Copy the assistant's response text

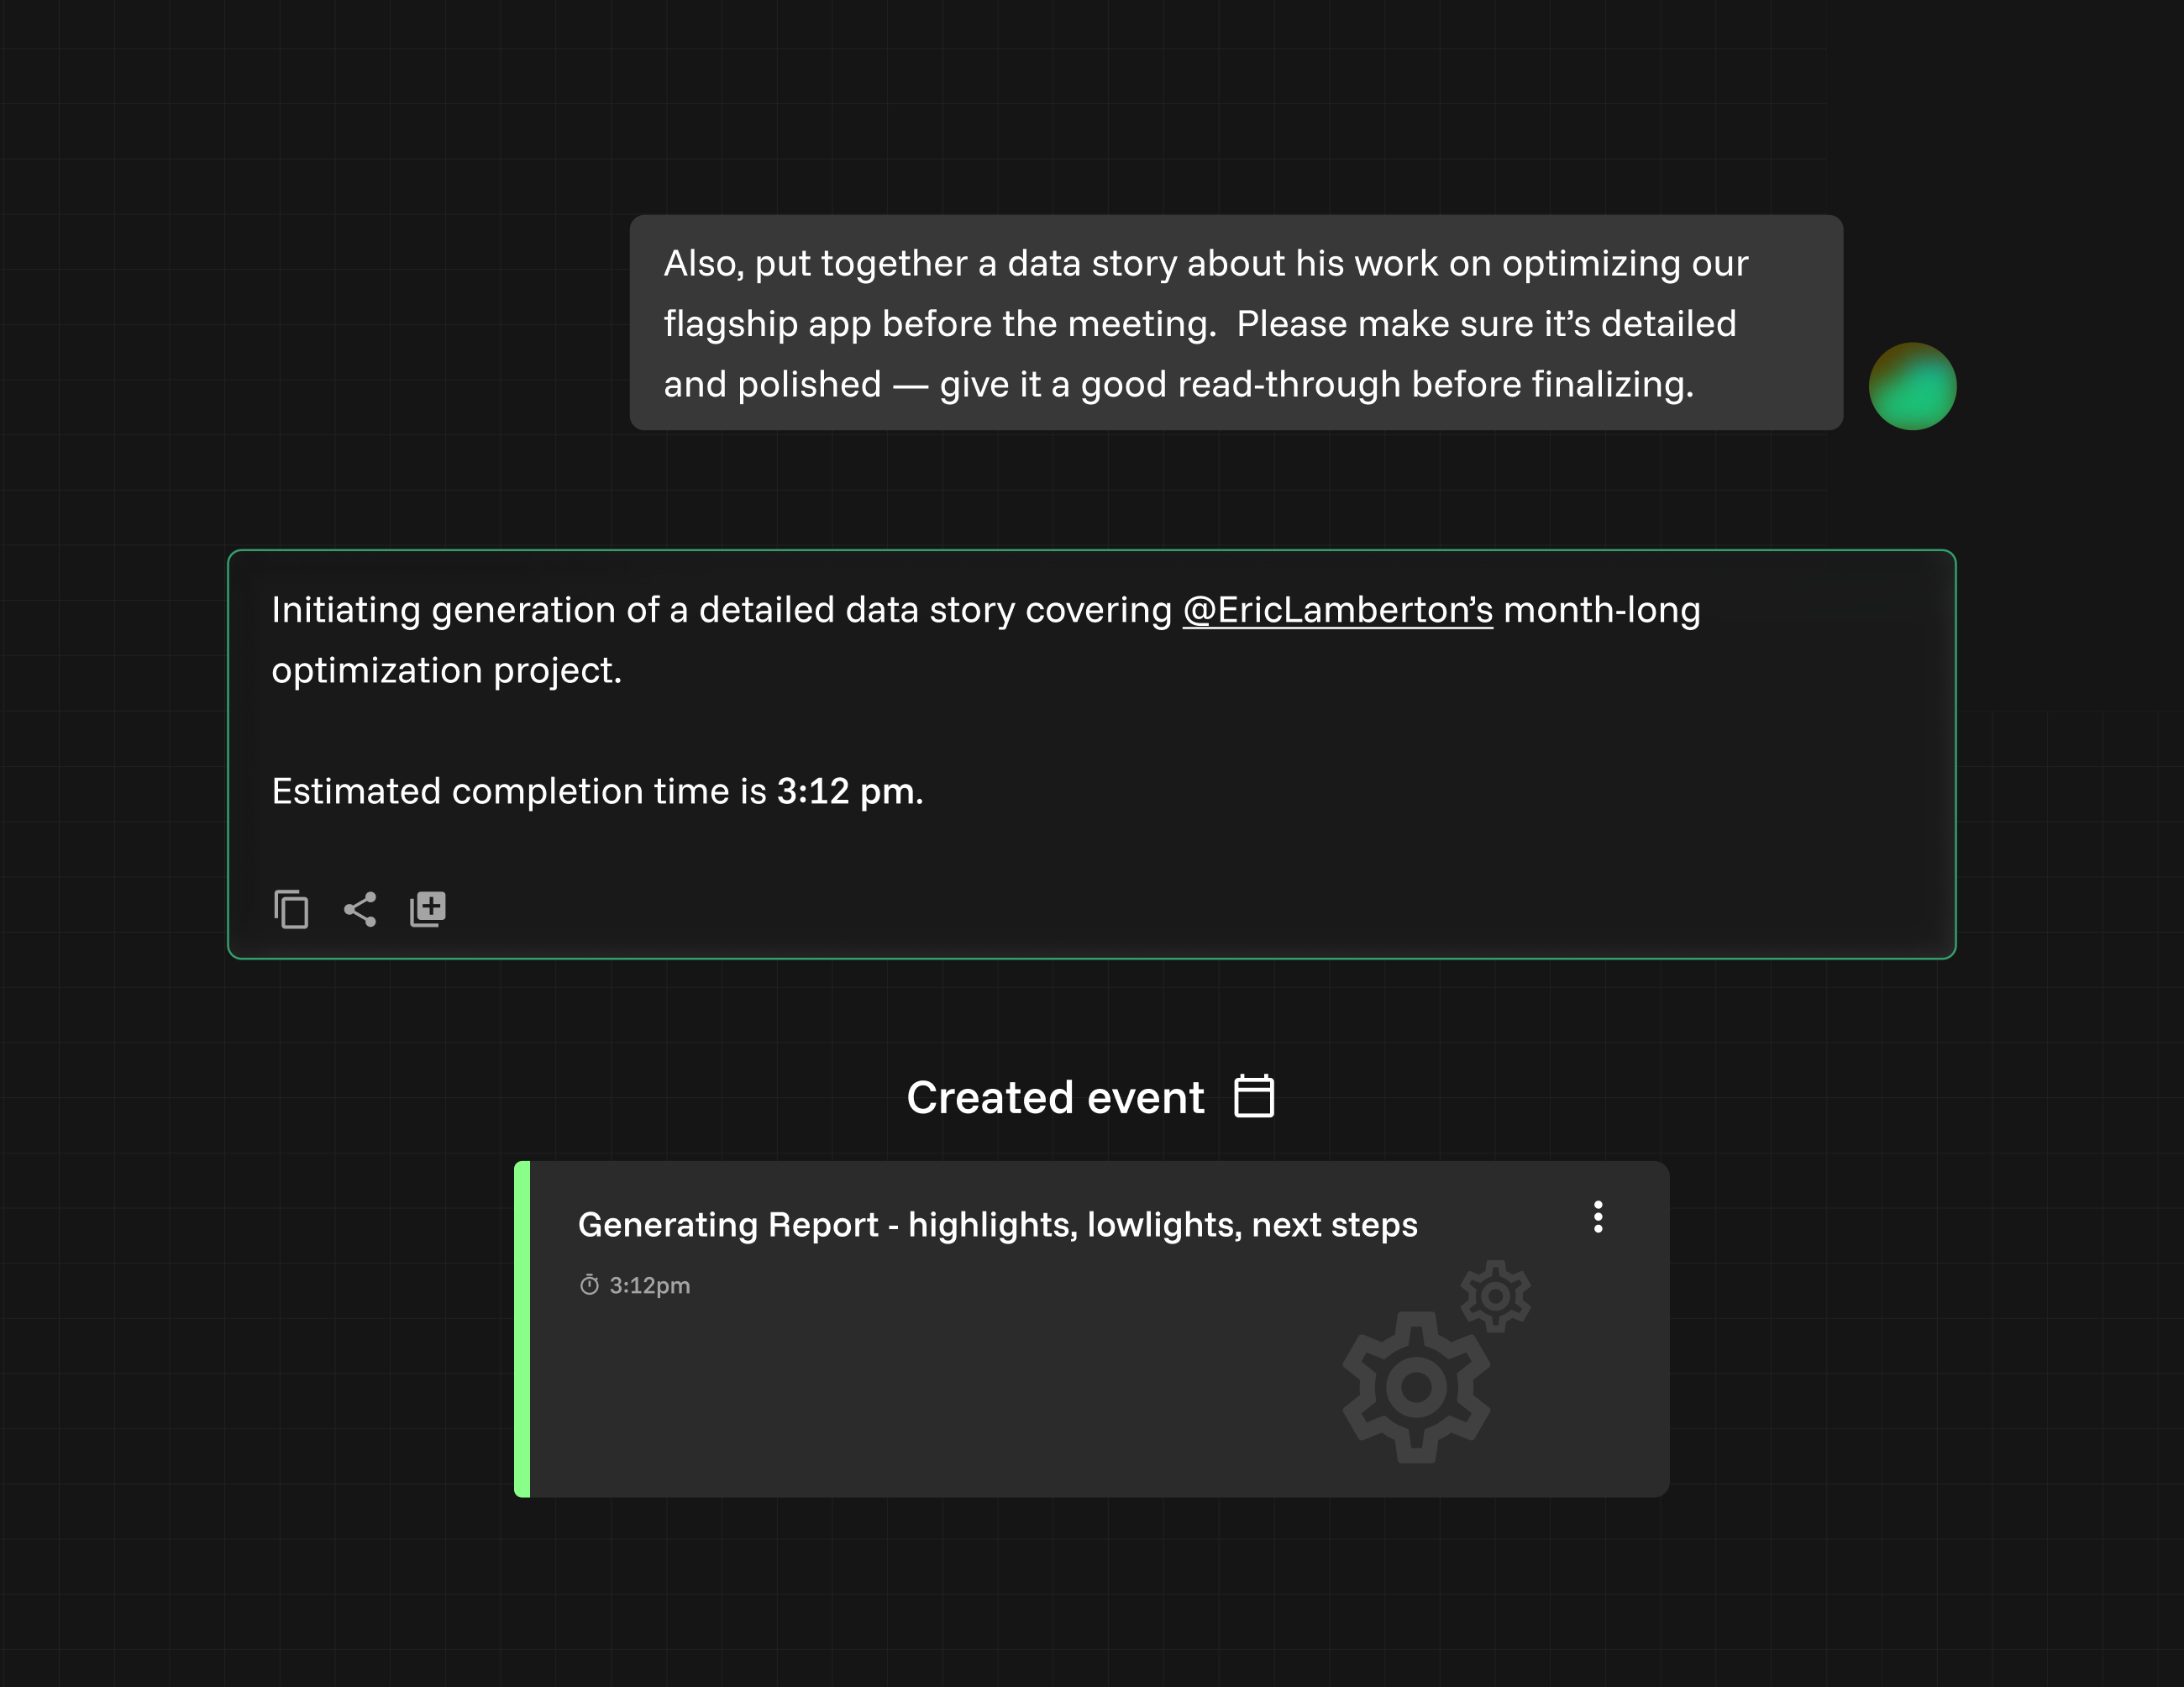[291, 909]
